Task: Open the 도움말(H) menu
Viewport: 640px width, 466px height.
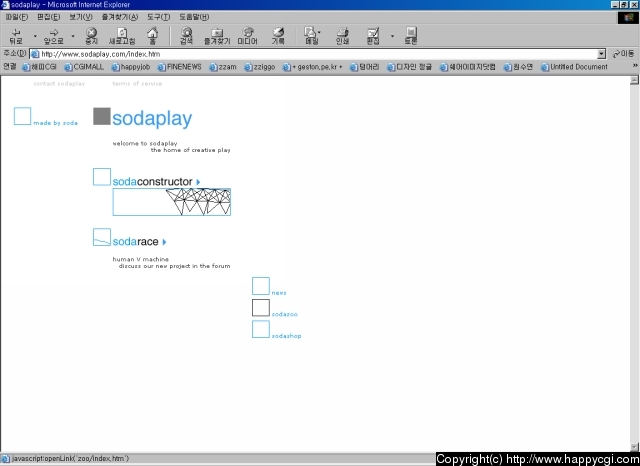Action: pos(194,17)
